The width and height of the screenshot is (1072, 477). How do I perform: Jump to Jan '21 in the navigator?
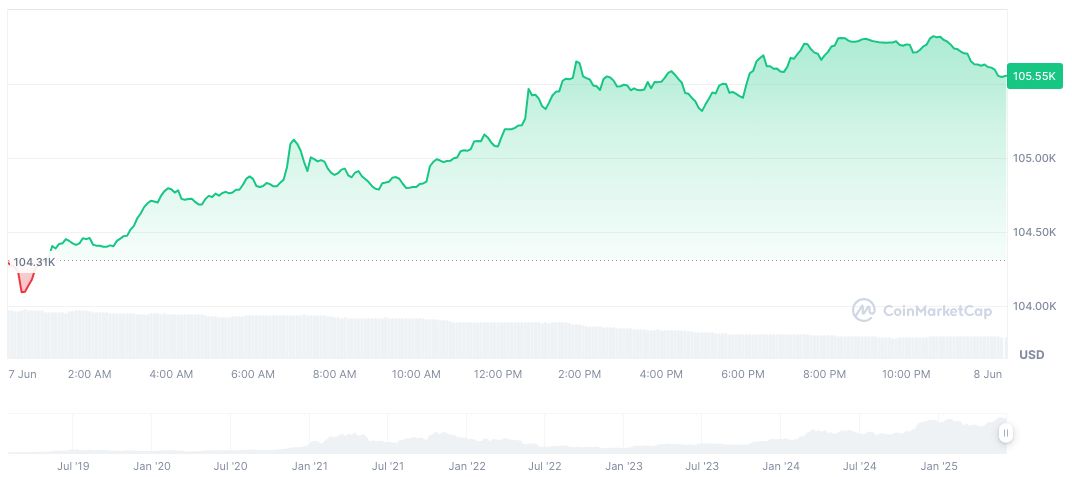309,466
